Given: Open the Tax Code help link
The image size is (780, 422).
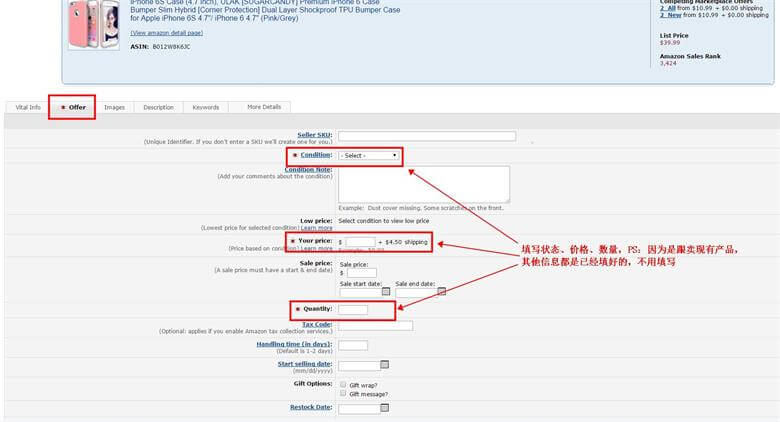Looking at the screenshot, I should pyautogui.click(x=317, y=324).
